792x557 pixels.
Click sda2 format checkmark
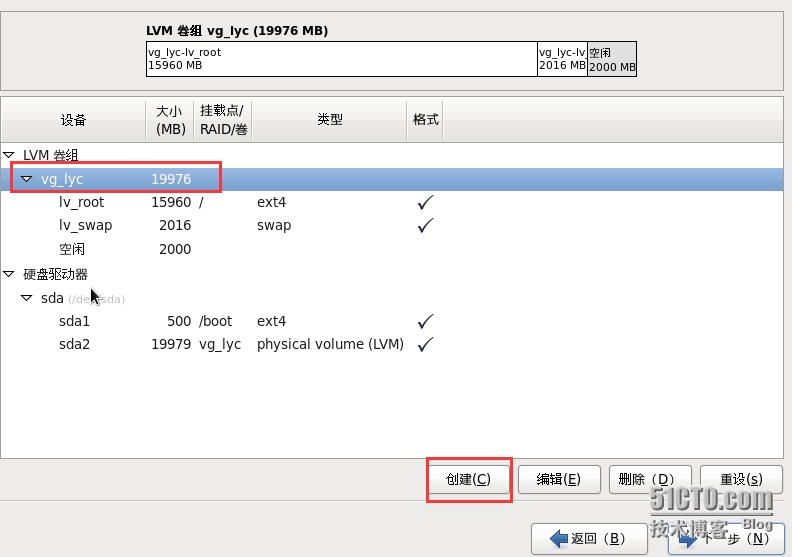pyautogui.click(x=425, y=344)
